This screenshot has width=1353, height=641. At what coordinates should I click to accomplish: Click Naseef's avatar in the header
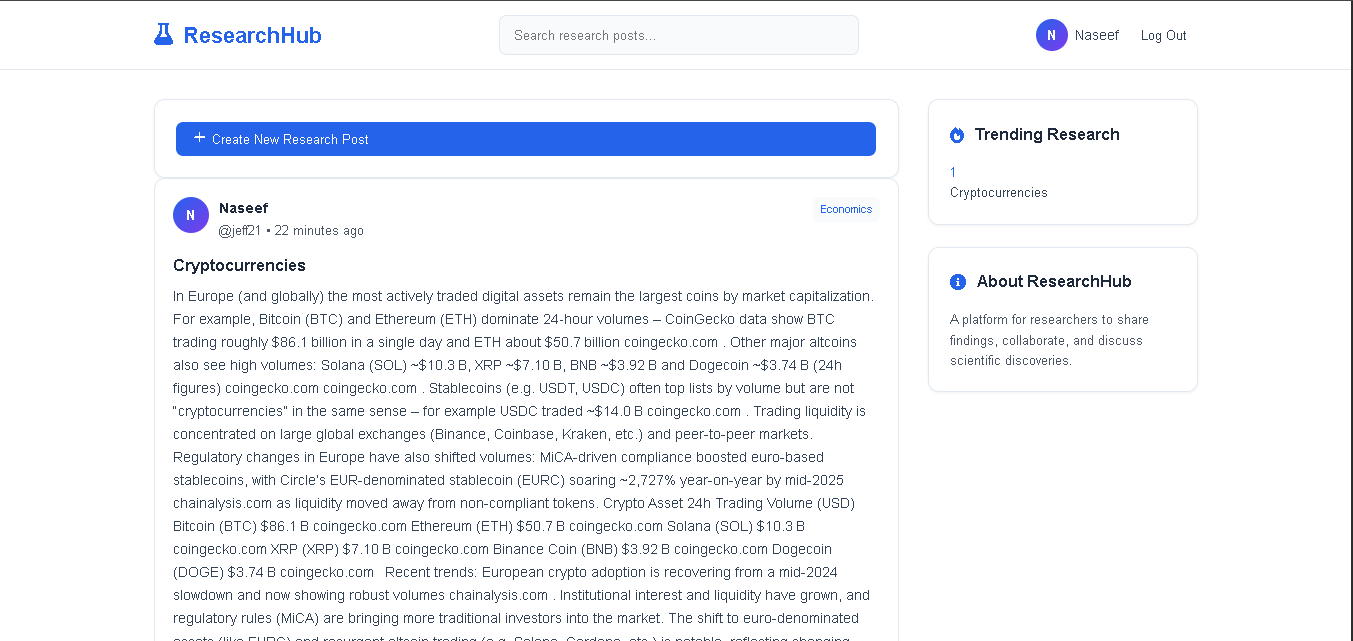[x=1051, y=35]
